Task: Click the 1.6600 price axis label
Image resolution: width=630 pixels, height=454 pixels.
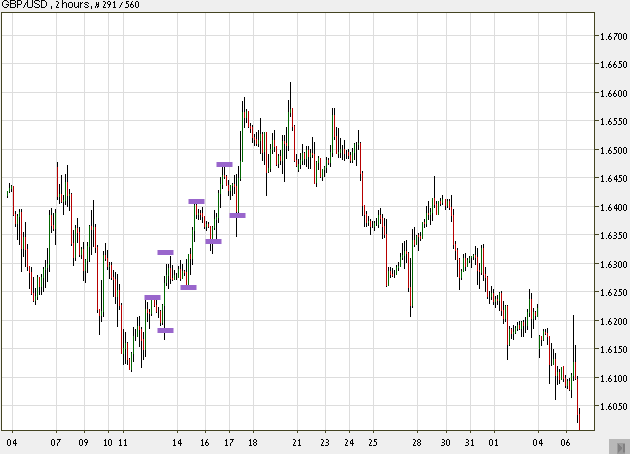Action: (614, 93)
